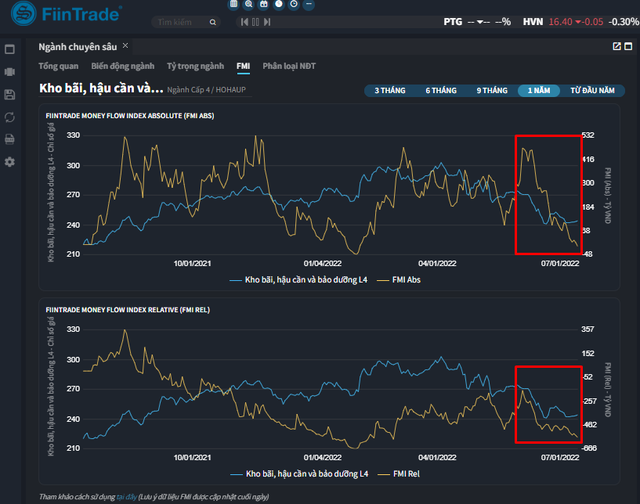This screenshot has width=640, height=504.
Task: Close the Ngành chuyên sâu tab
Action: [125, 47]
